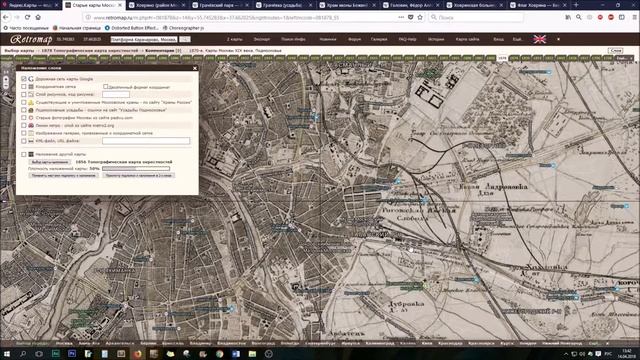Switch to Firefox in the taskbar
640x360 pixels.
[138, 353]
